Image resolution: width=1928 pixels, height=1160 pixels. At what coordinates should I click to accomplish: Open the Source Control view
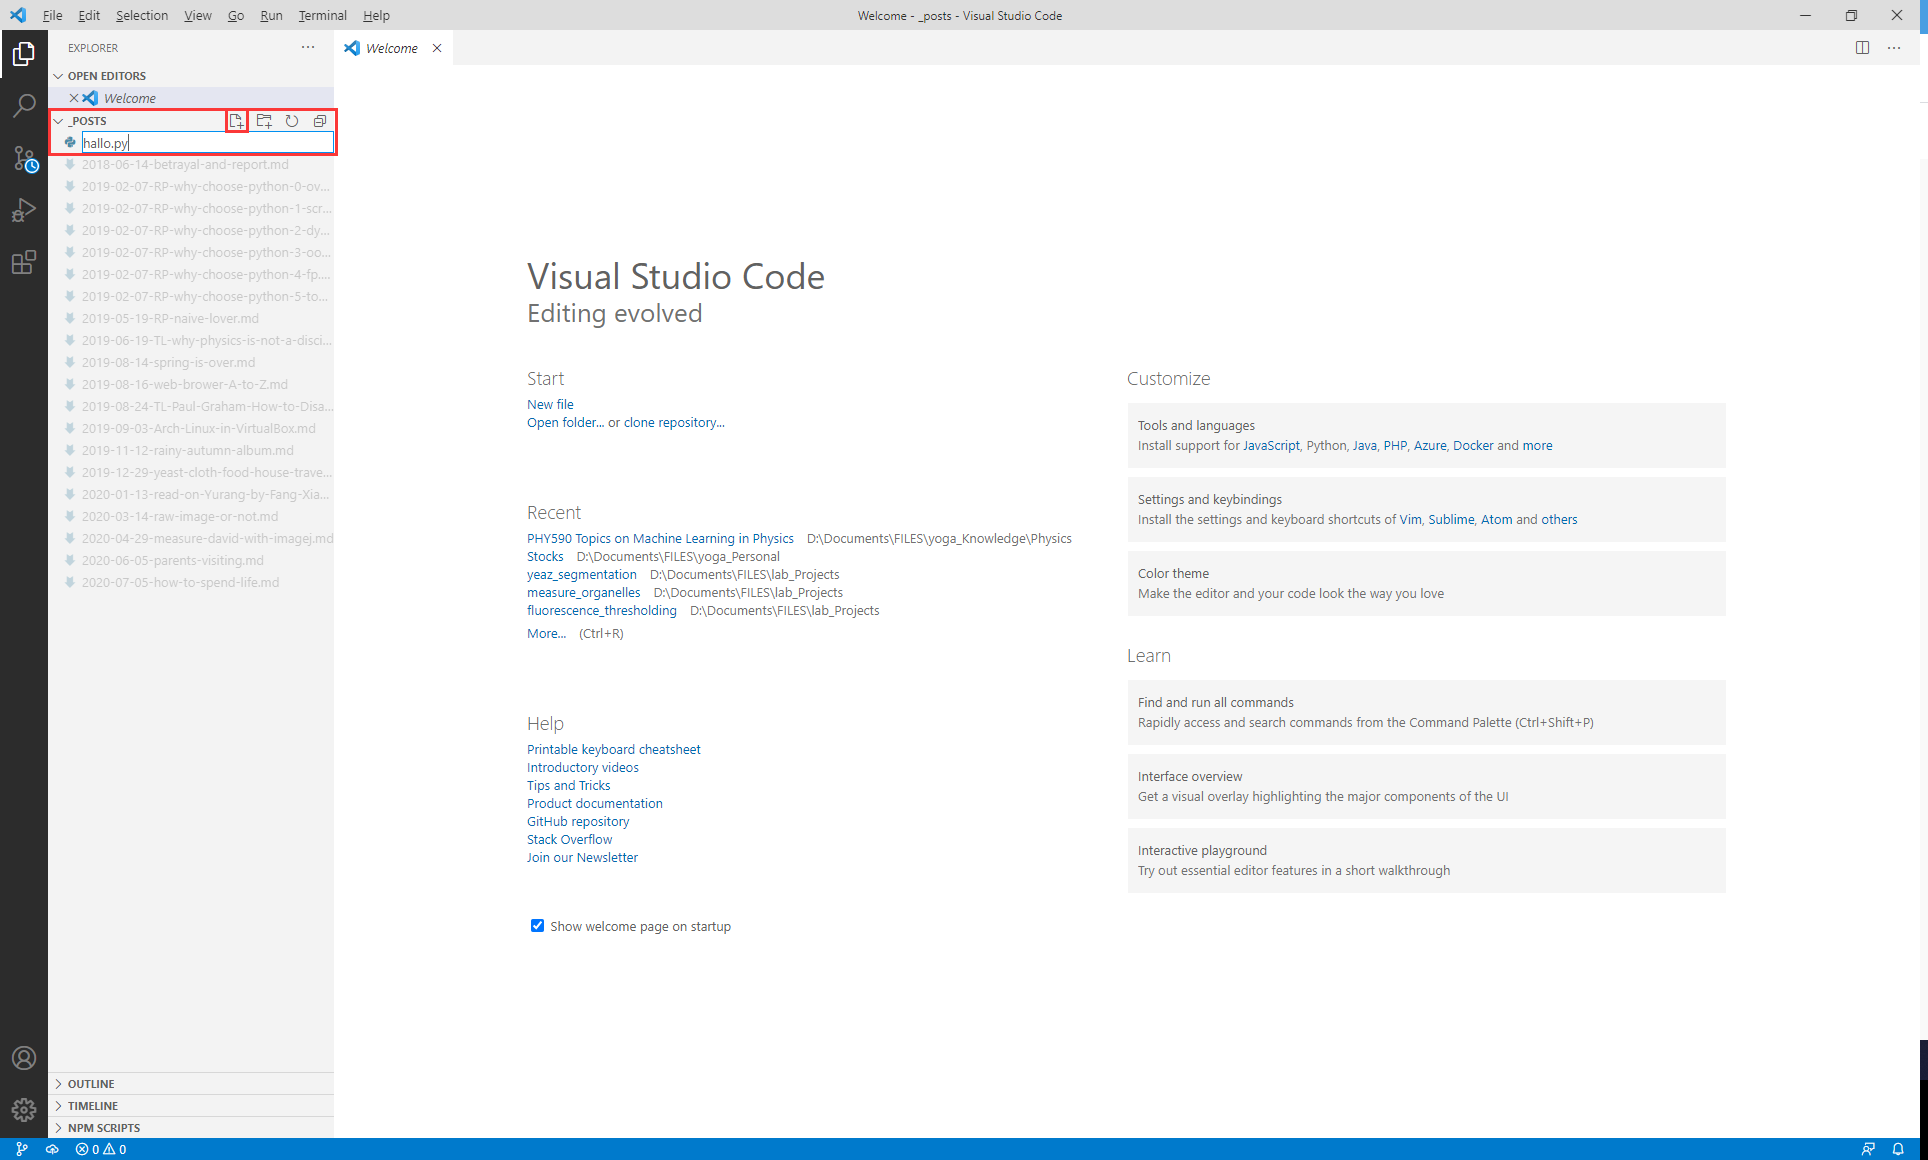(x=24, y=158)
